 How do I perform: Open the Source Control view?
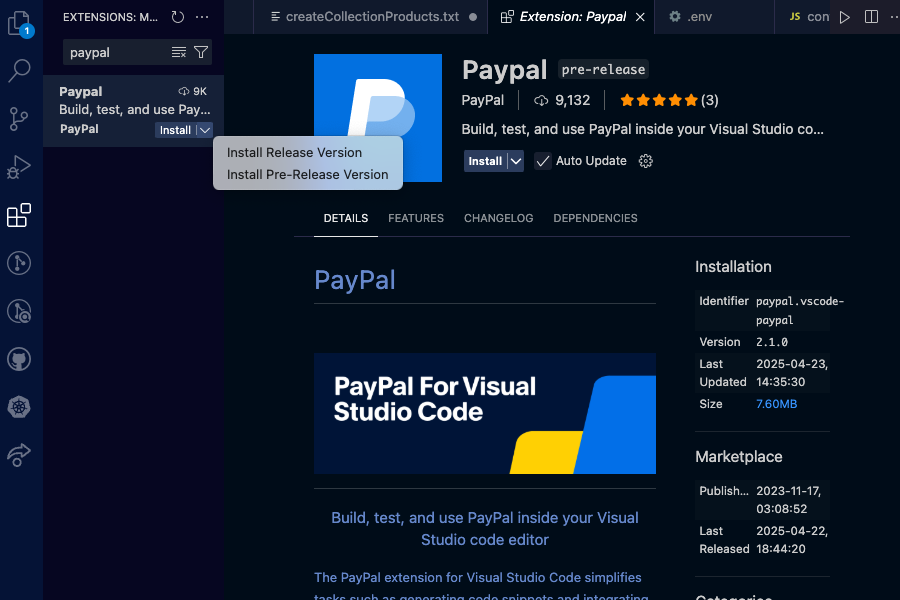[21, 119]
